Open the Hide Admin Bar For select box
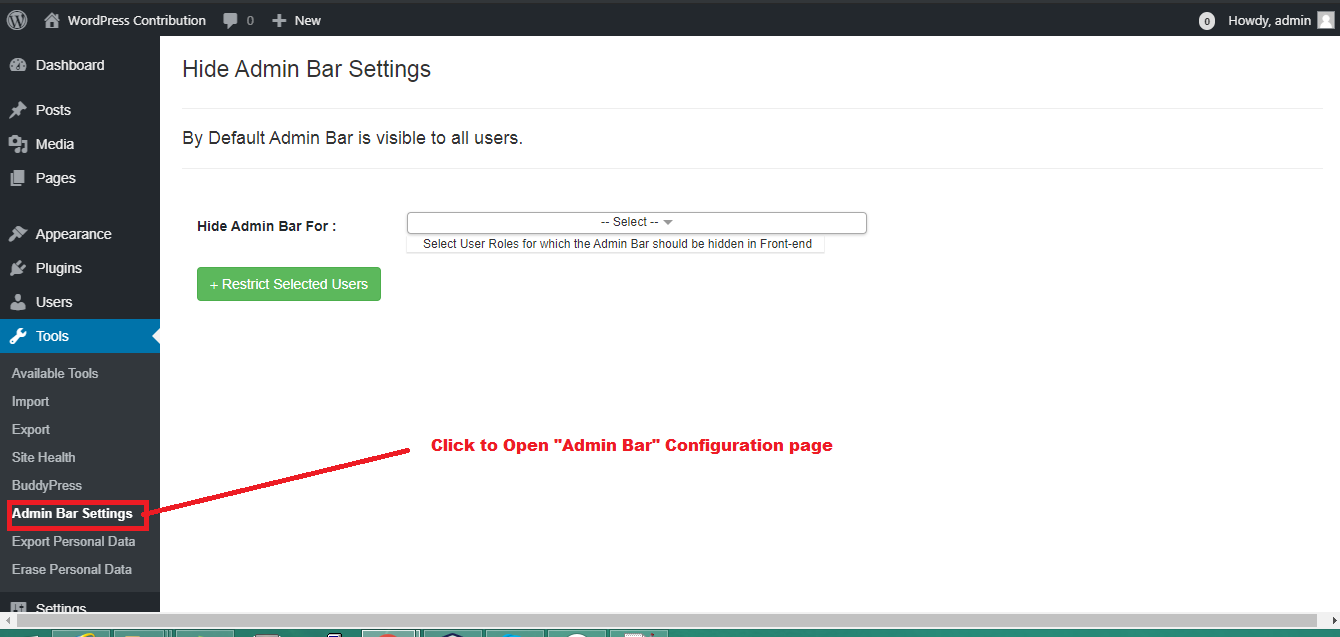Screen dimensions: 1340x637 (637, 222)
